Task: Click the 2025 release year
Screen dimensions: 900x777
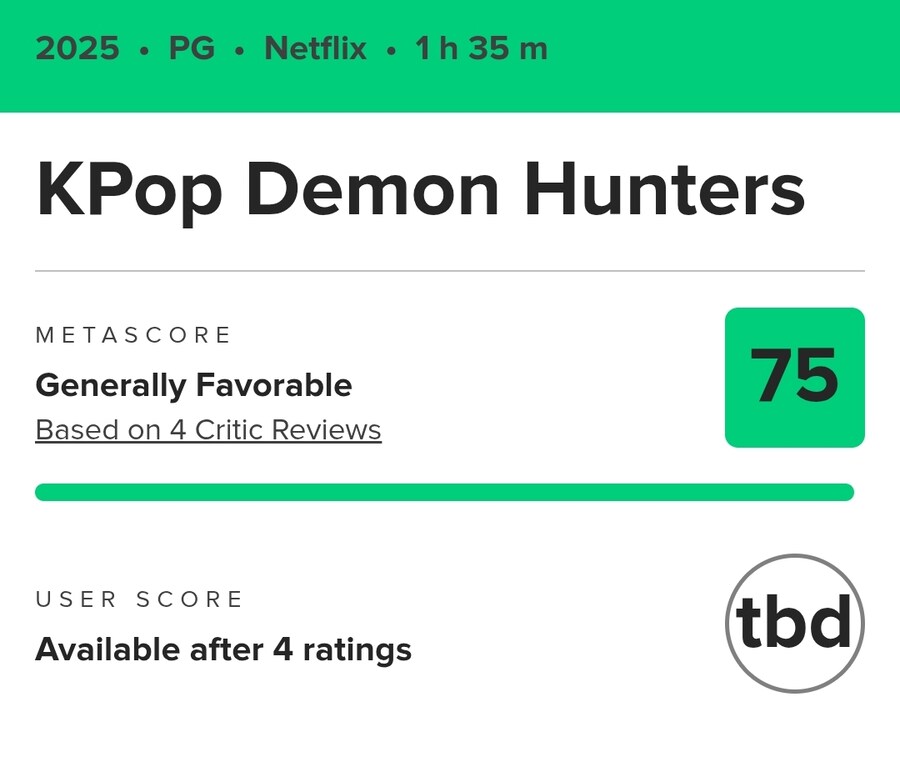Action: [x=77, y=48]
